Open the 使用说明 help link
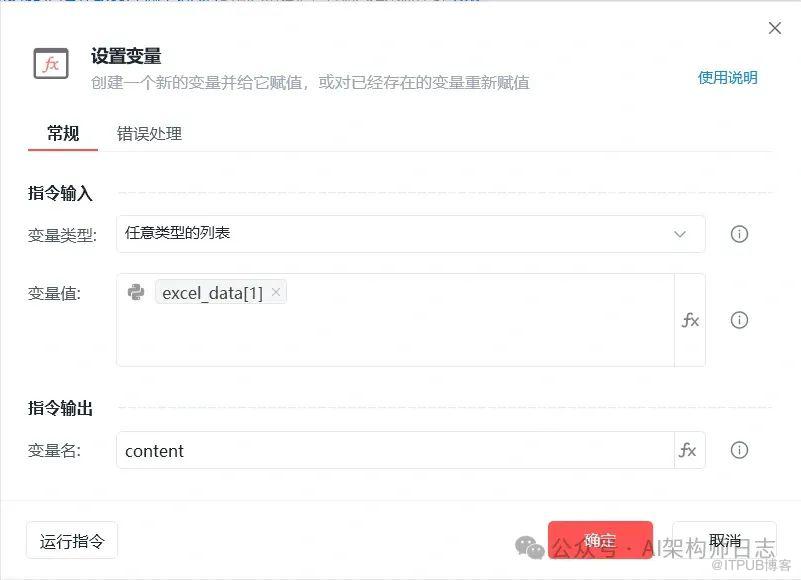 (727, 78)
